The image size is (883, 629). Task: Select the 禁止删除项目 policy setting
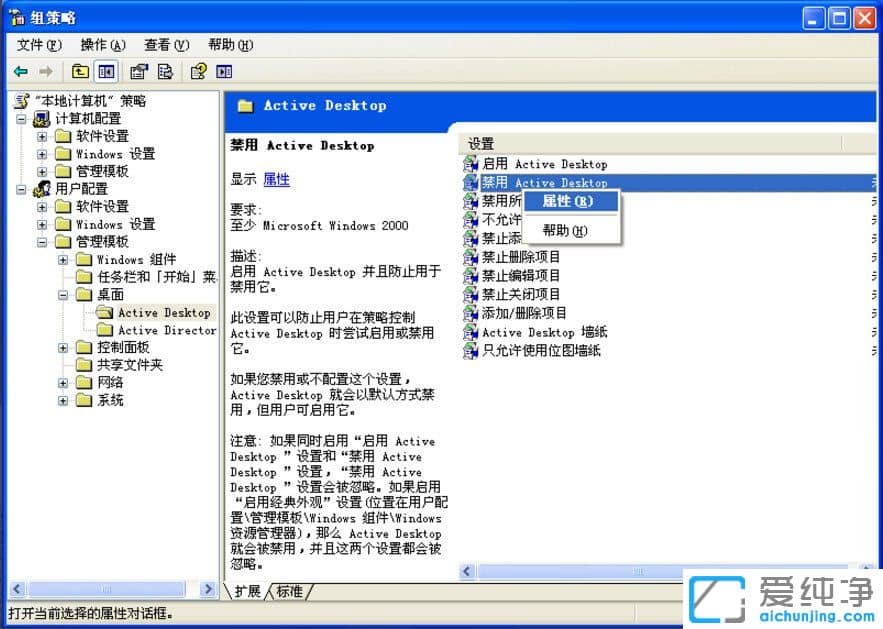tap(519, 256)
